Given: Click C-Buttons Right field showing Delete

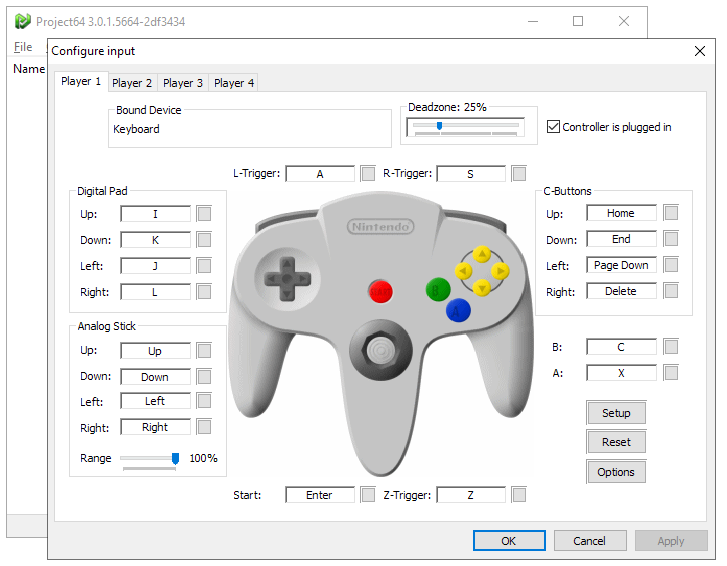Looking at the screenshot, I should pyautogui.click(x=621, y=291).
